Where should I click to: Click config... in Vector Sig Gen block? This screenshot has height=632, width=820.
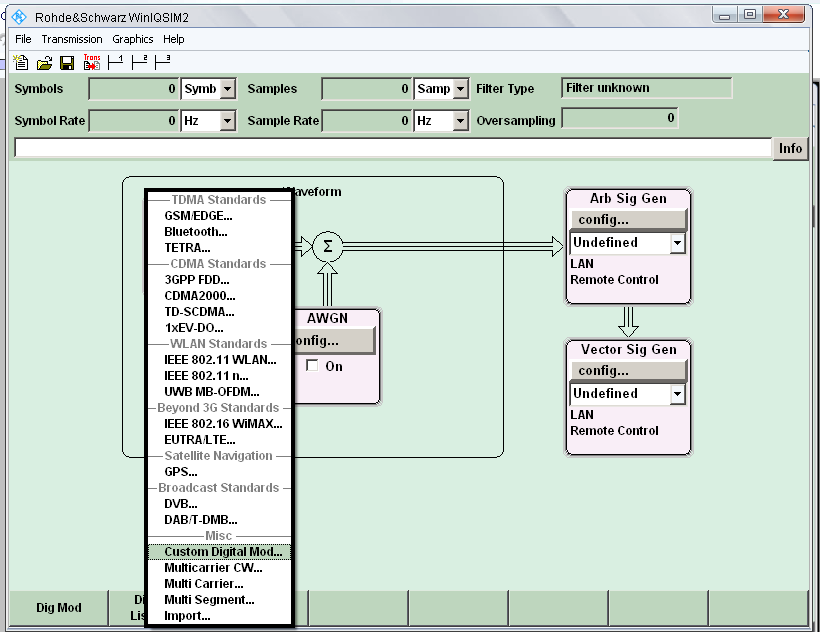pos(628,371)
